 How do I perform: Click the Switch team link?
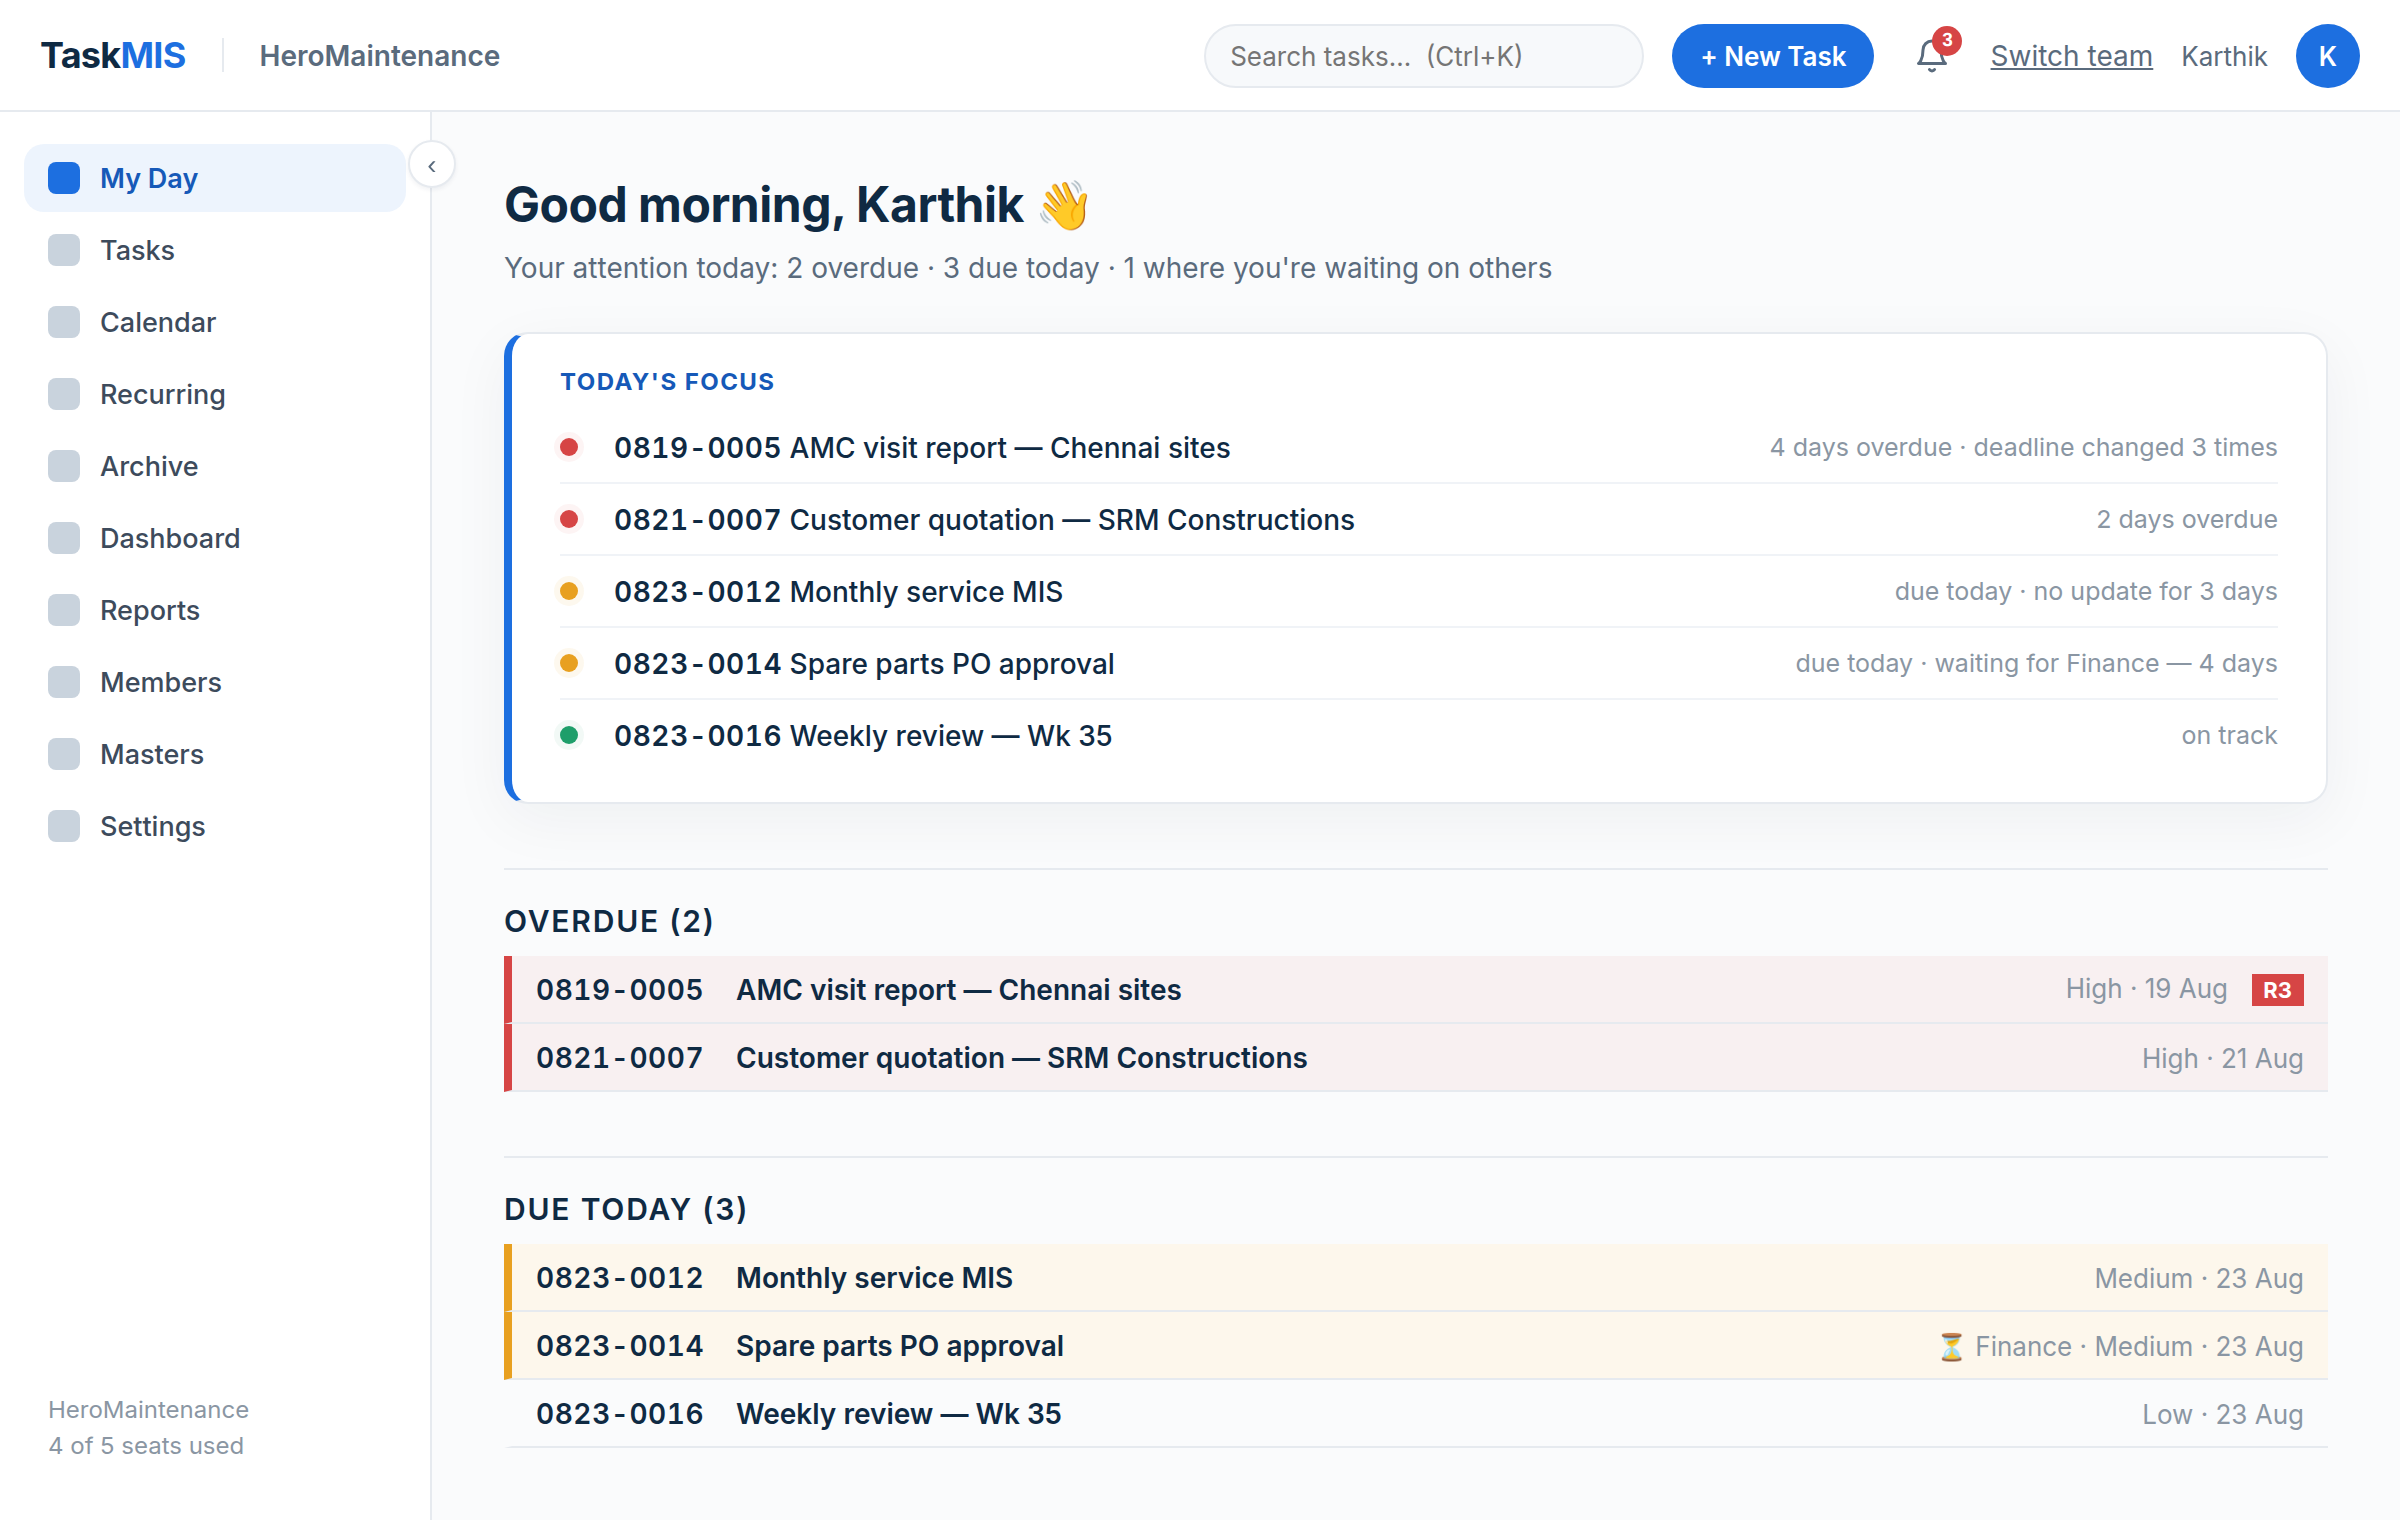click(2071, 56)
